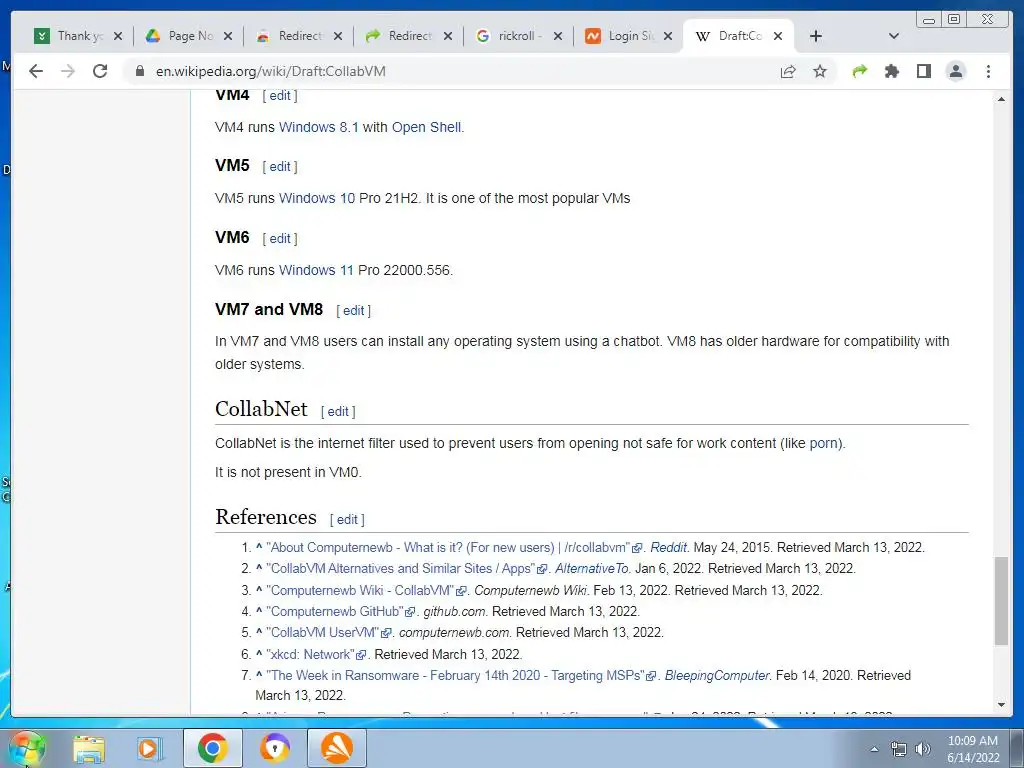Click the network tray icon
Screen dimensions: 1024x768
[899, 749]
